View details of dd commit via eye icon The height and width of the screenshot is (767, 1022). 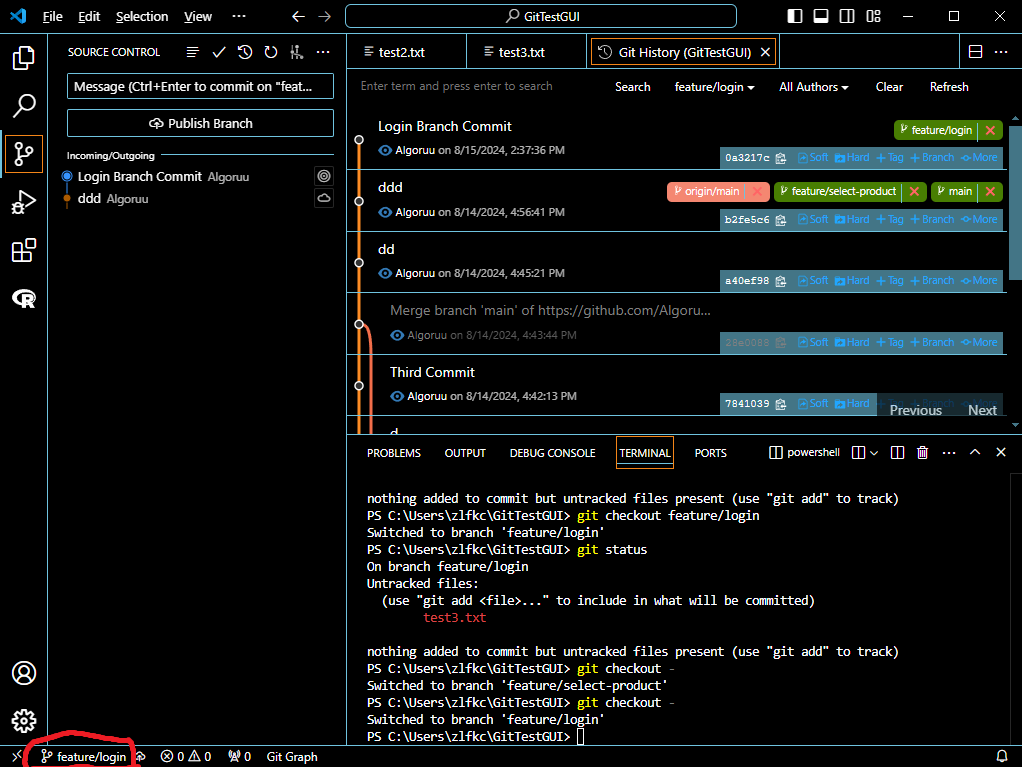[x=385, y=273]
